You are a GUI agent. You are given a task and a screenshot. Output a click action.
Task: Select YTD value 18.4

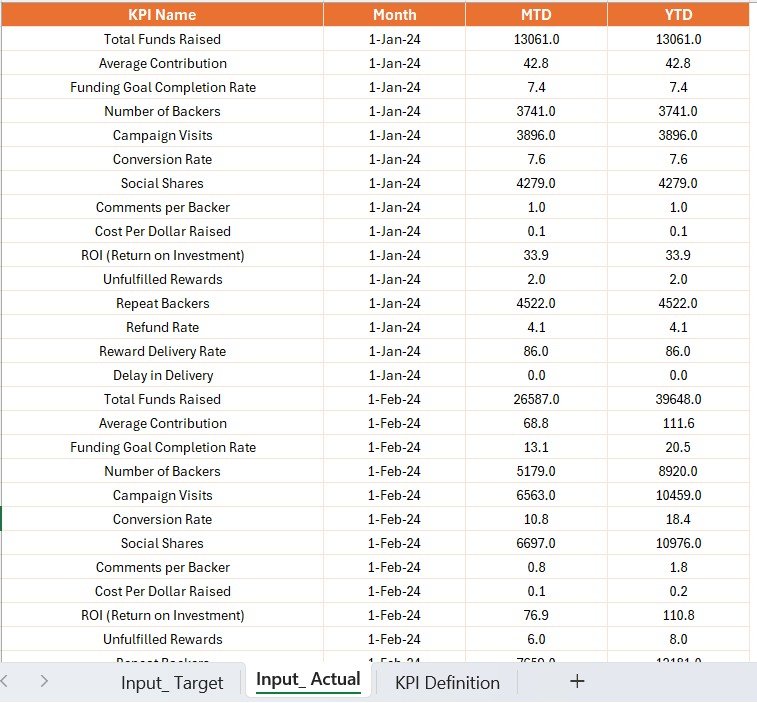coord(678,519)
